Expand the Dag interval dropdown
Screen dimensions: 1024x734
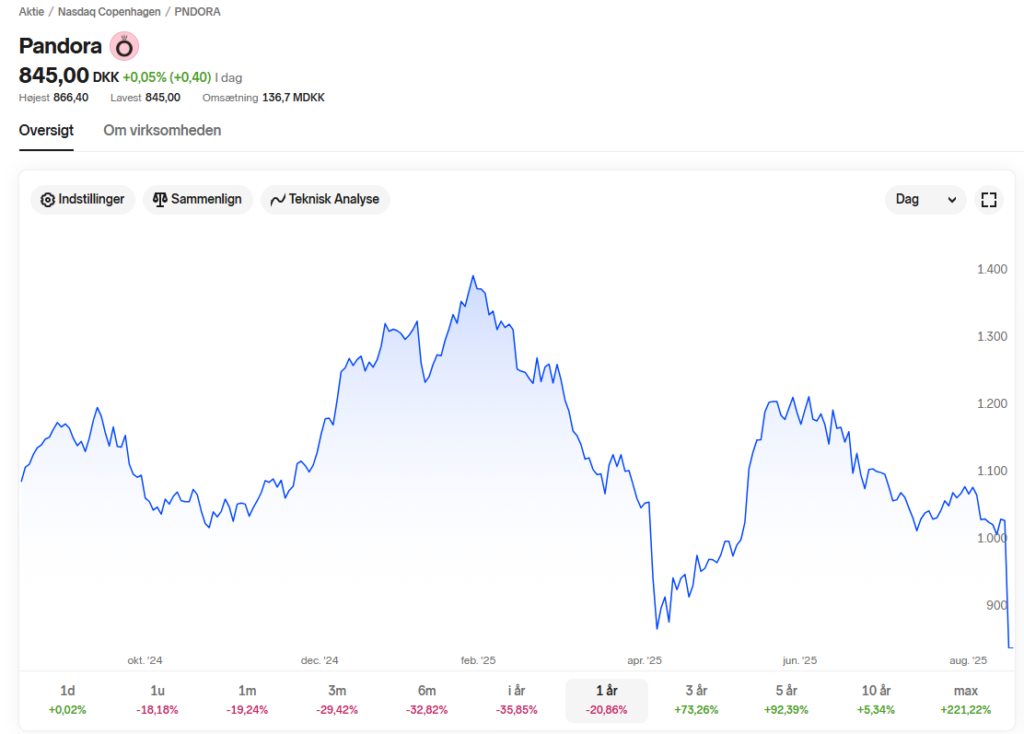coord(925,199)
